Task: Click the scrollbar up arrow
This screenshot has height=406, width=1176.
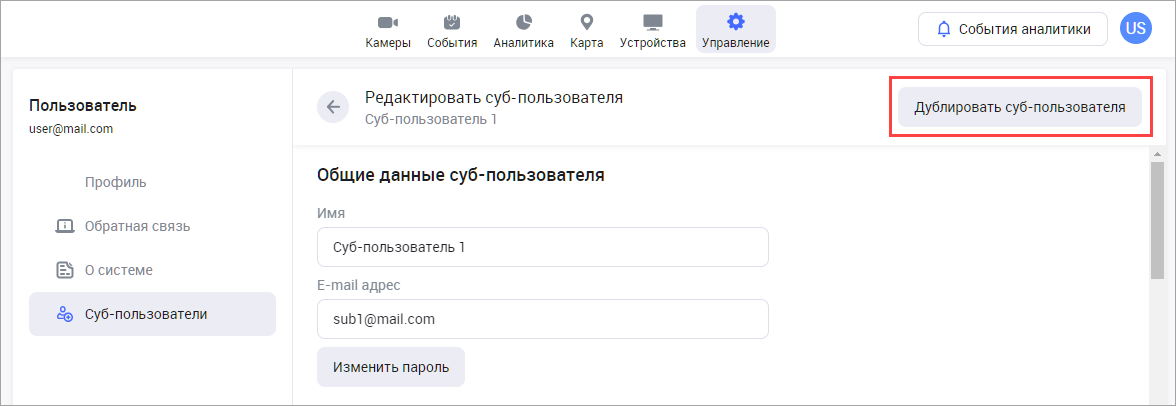Action: [x=1157, y=154]
